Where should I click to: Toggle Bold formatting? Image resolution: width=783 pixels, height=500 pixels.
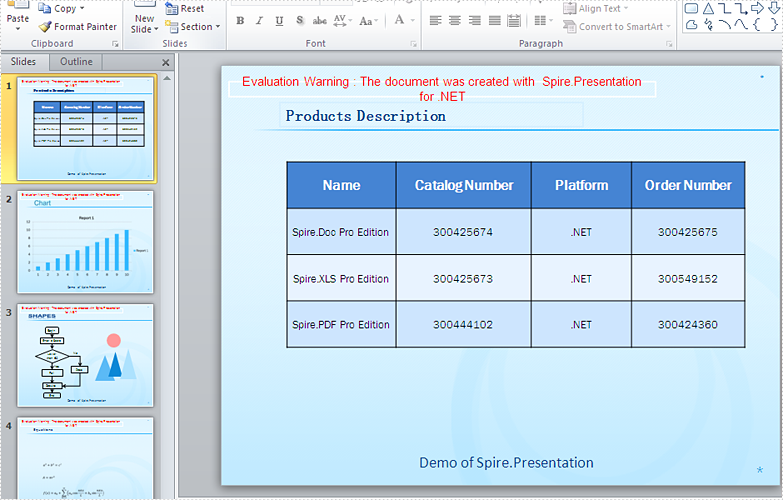coord(240,20)
